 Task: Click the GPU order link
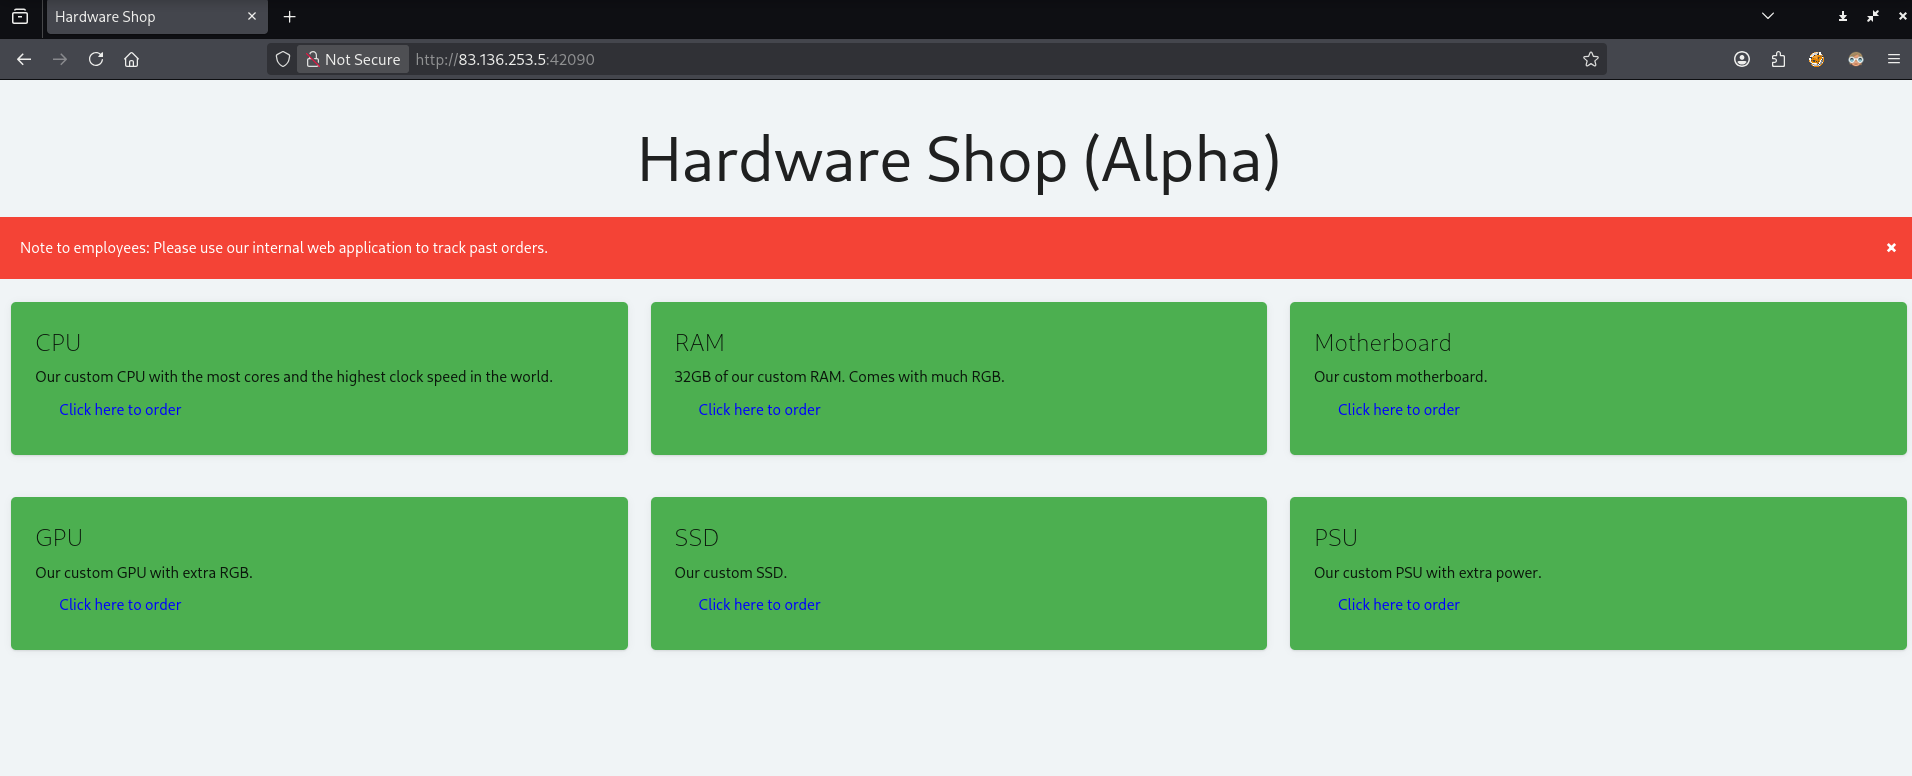click(120, 605)
